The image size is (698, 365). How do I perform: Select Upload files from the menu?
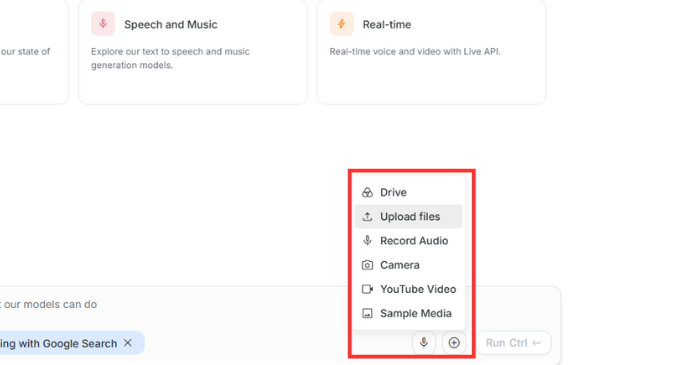tap(408, 216)
